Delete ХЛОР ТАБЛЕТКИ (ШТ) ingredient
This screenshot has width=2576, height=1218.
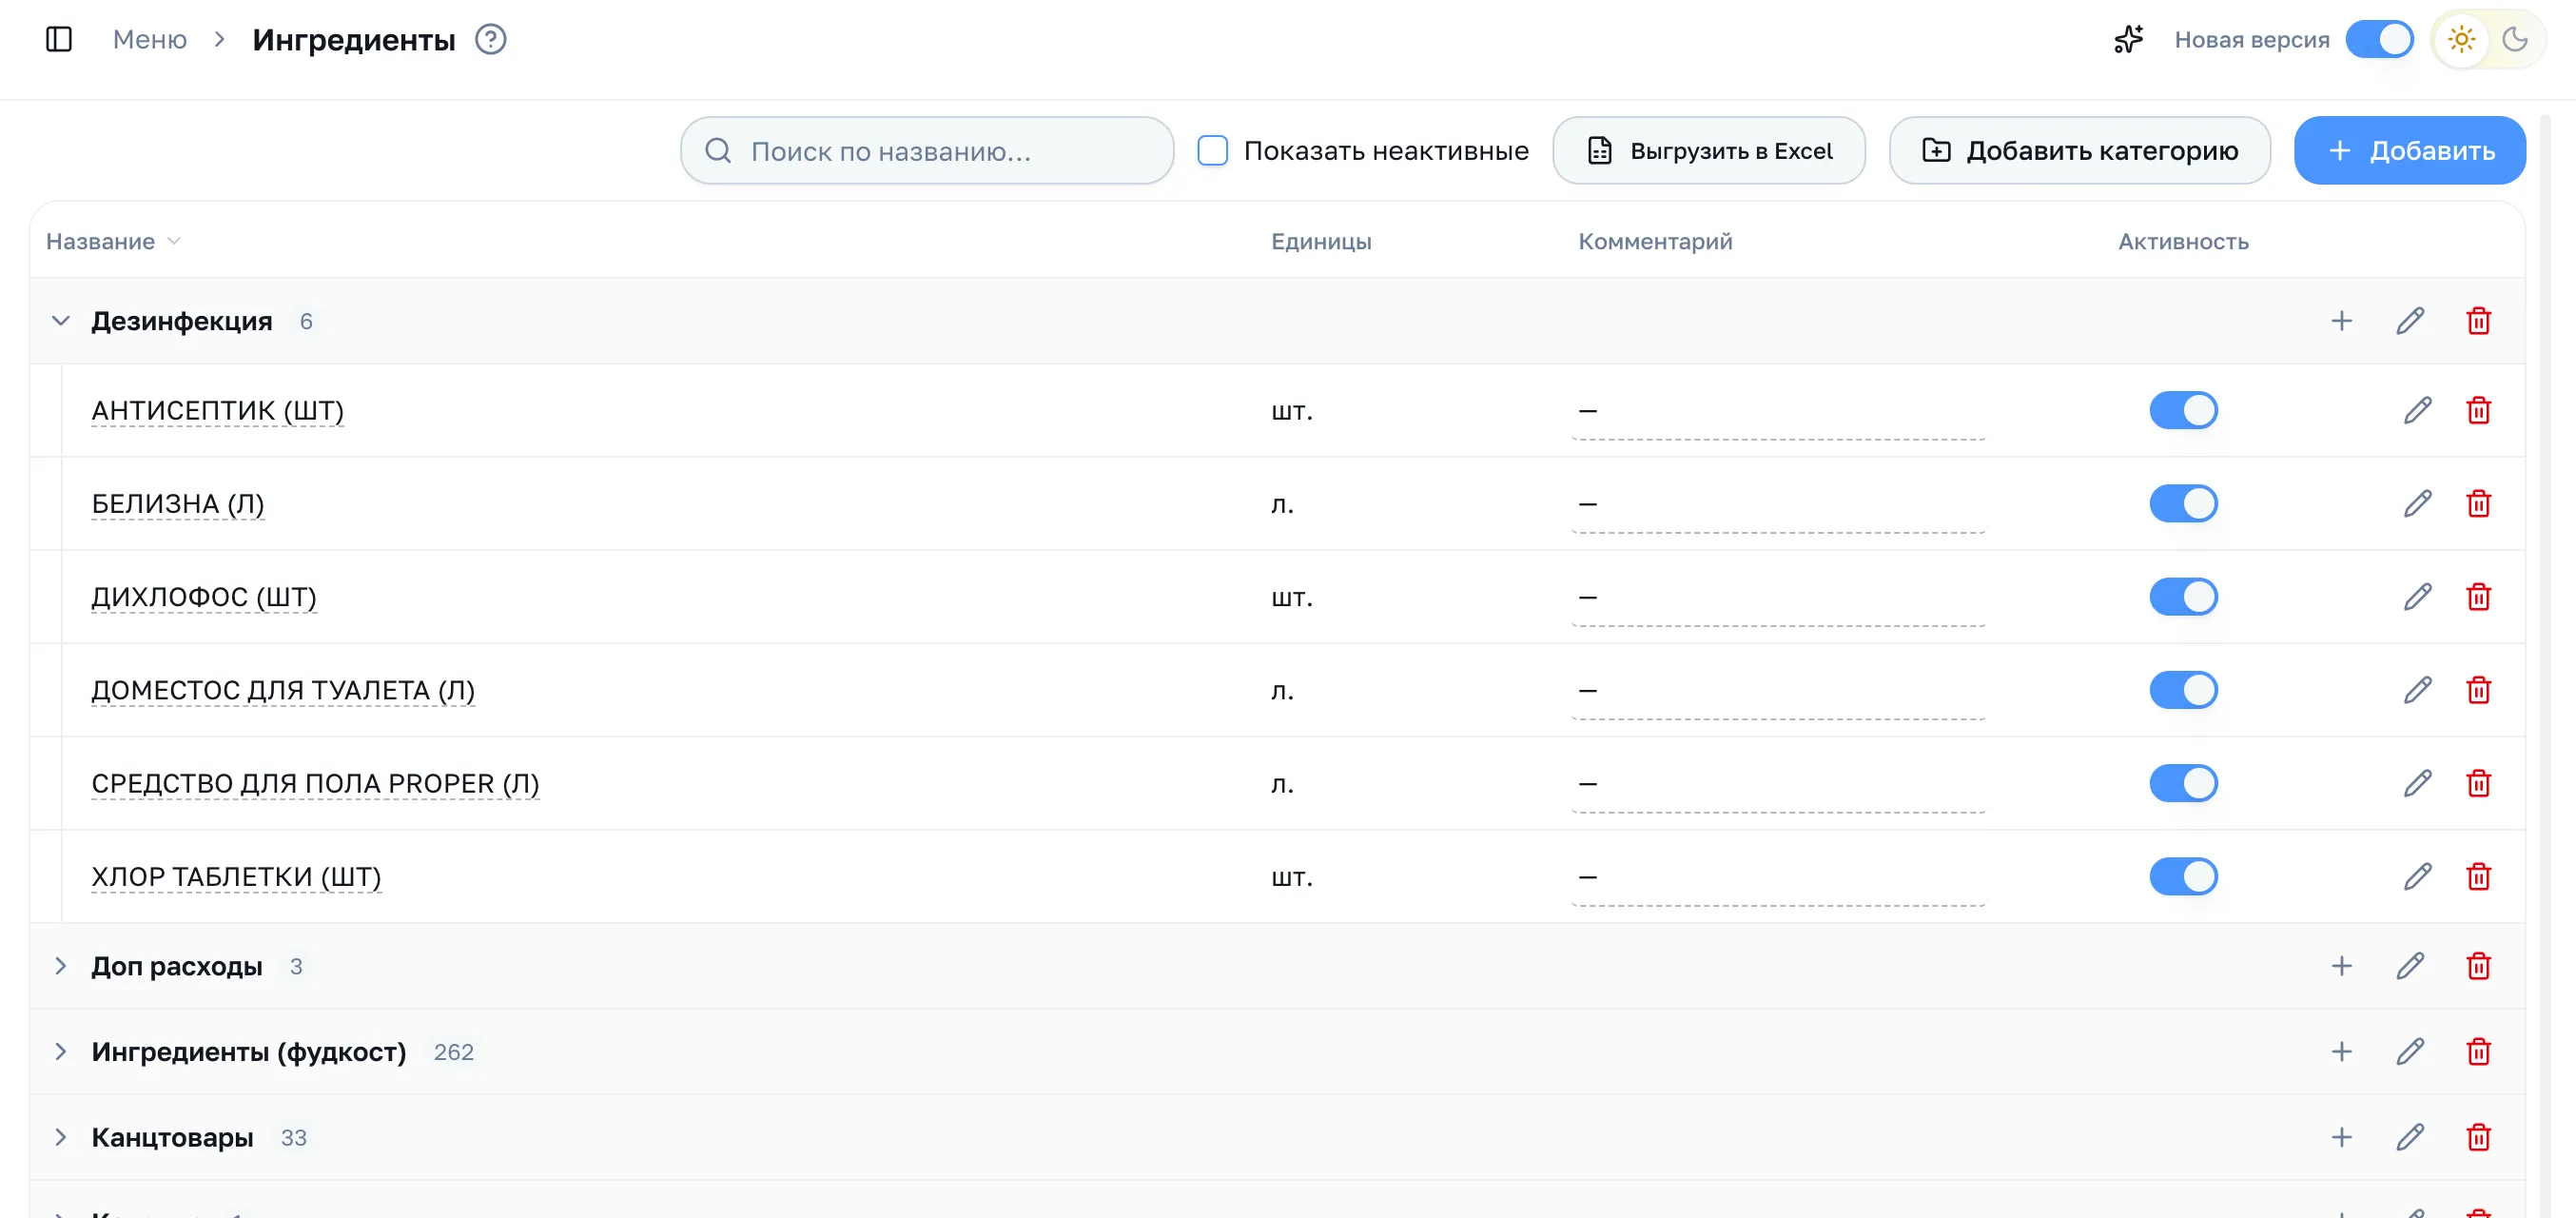(2478, 876)
